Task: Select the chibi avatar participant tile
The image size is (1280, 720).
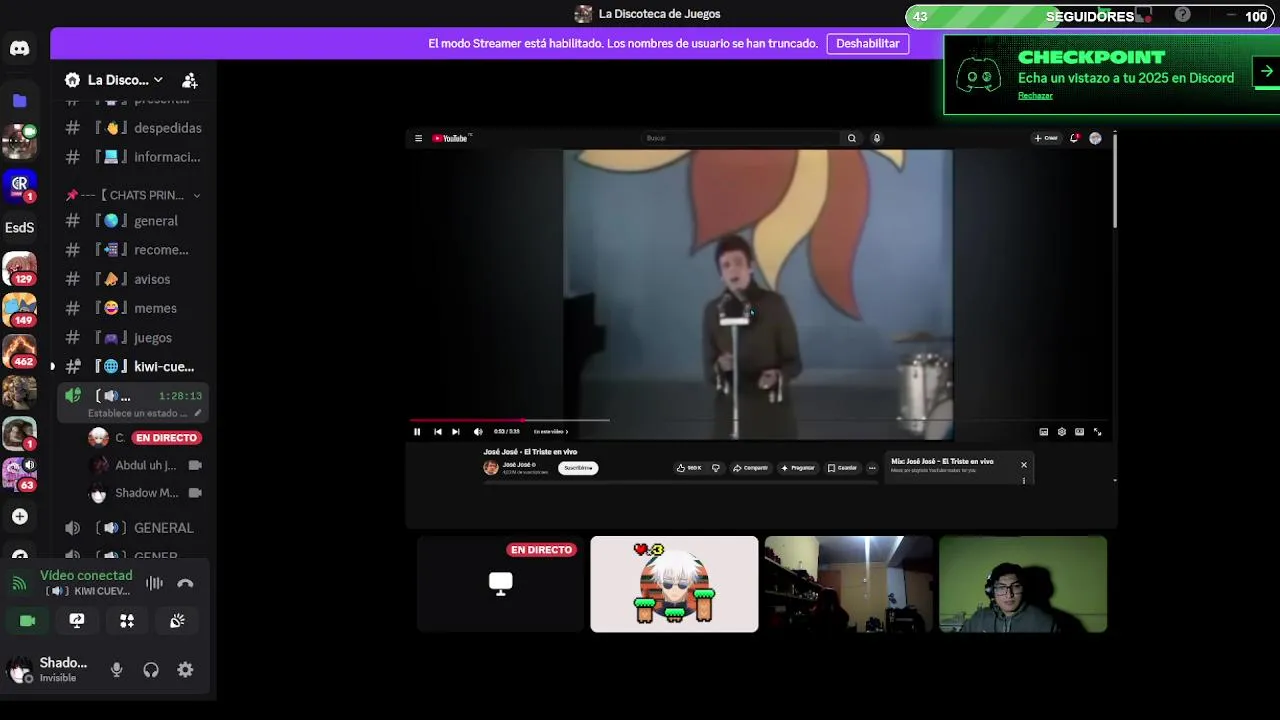Action: [x=674, y=584]
